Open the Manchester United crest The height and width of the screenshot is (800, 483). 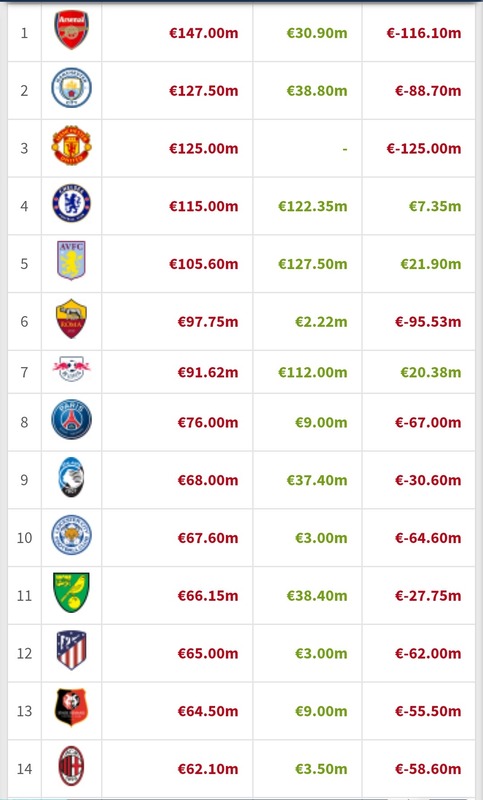71,145
